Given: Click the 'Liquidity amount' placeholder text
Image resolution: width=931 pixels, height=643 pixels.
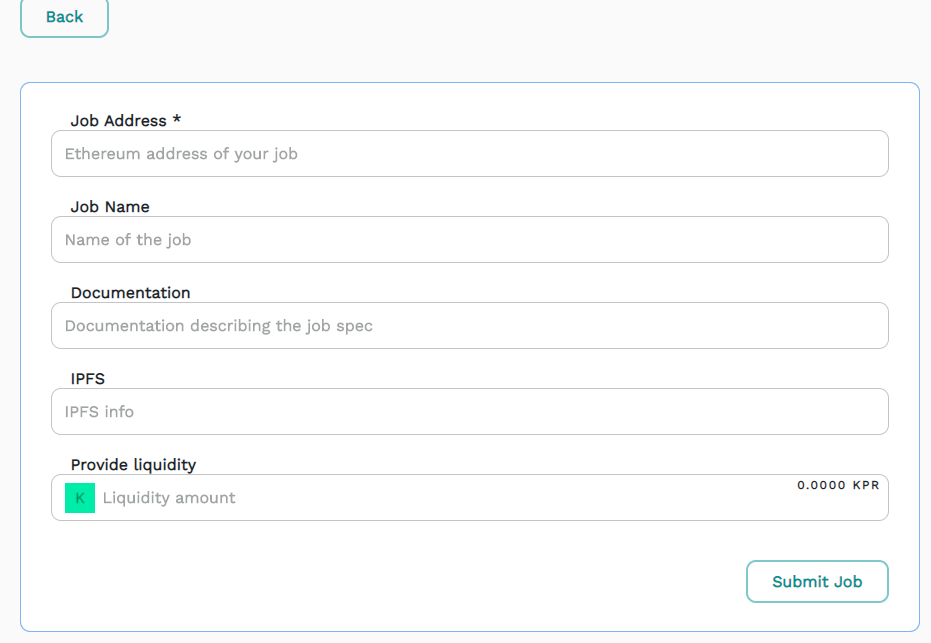Looking at the screenshot, I should coord(169,498).
